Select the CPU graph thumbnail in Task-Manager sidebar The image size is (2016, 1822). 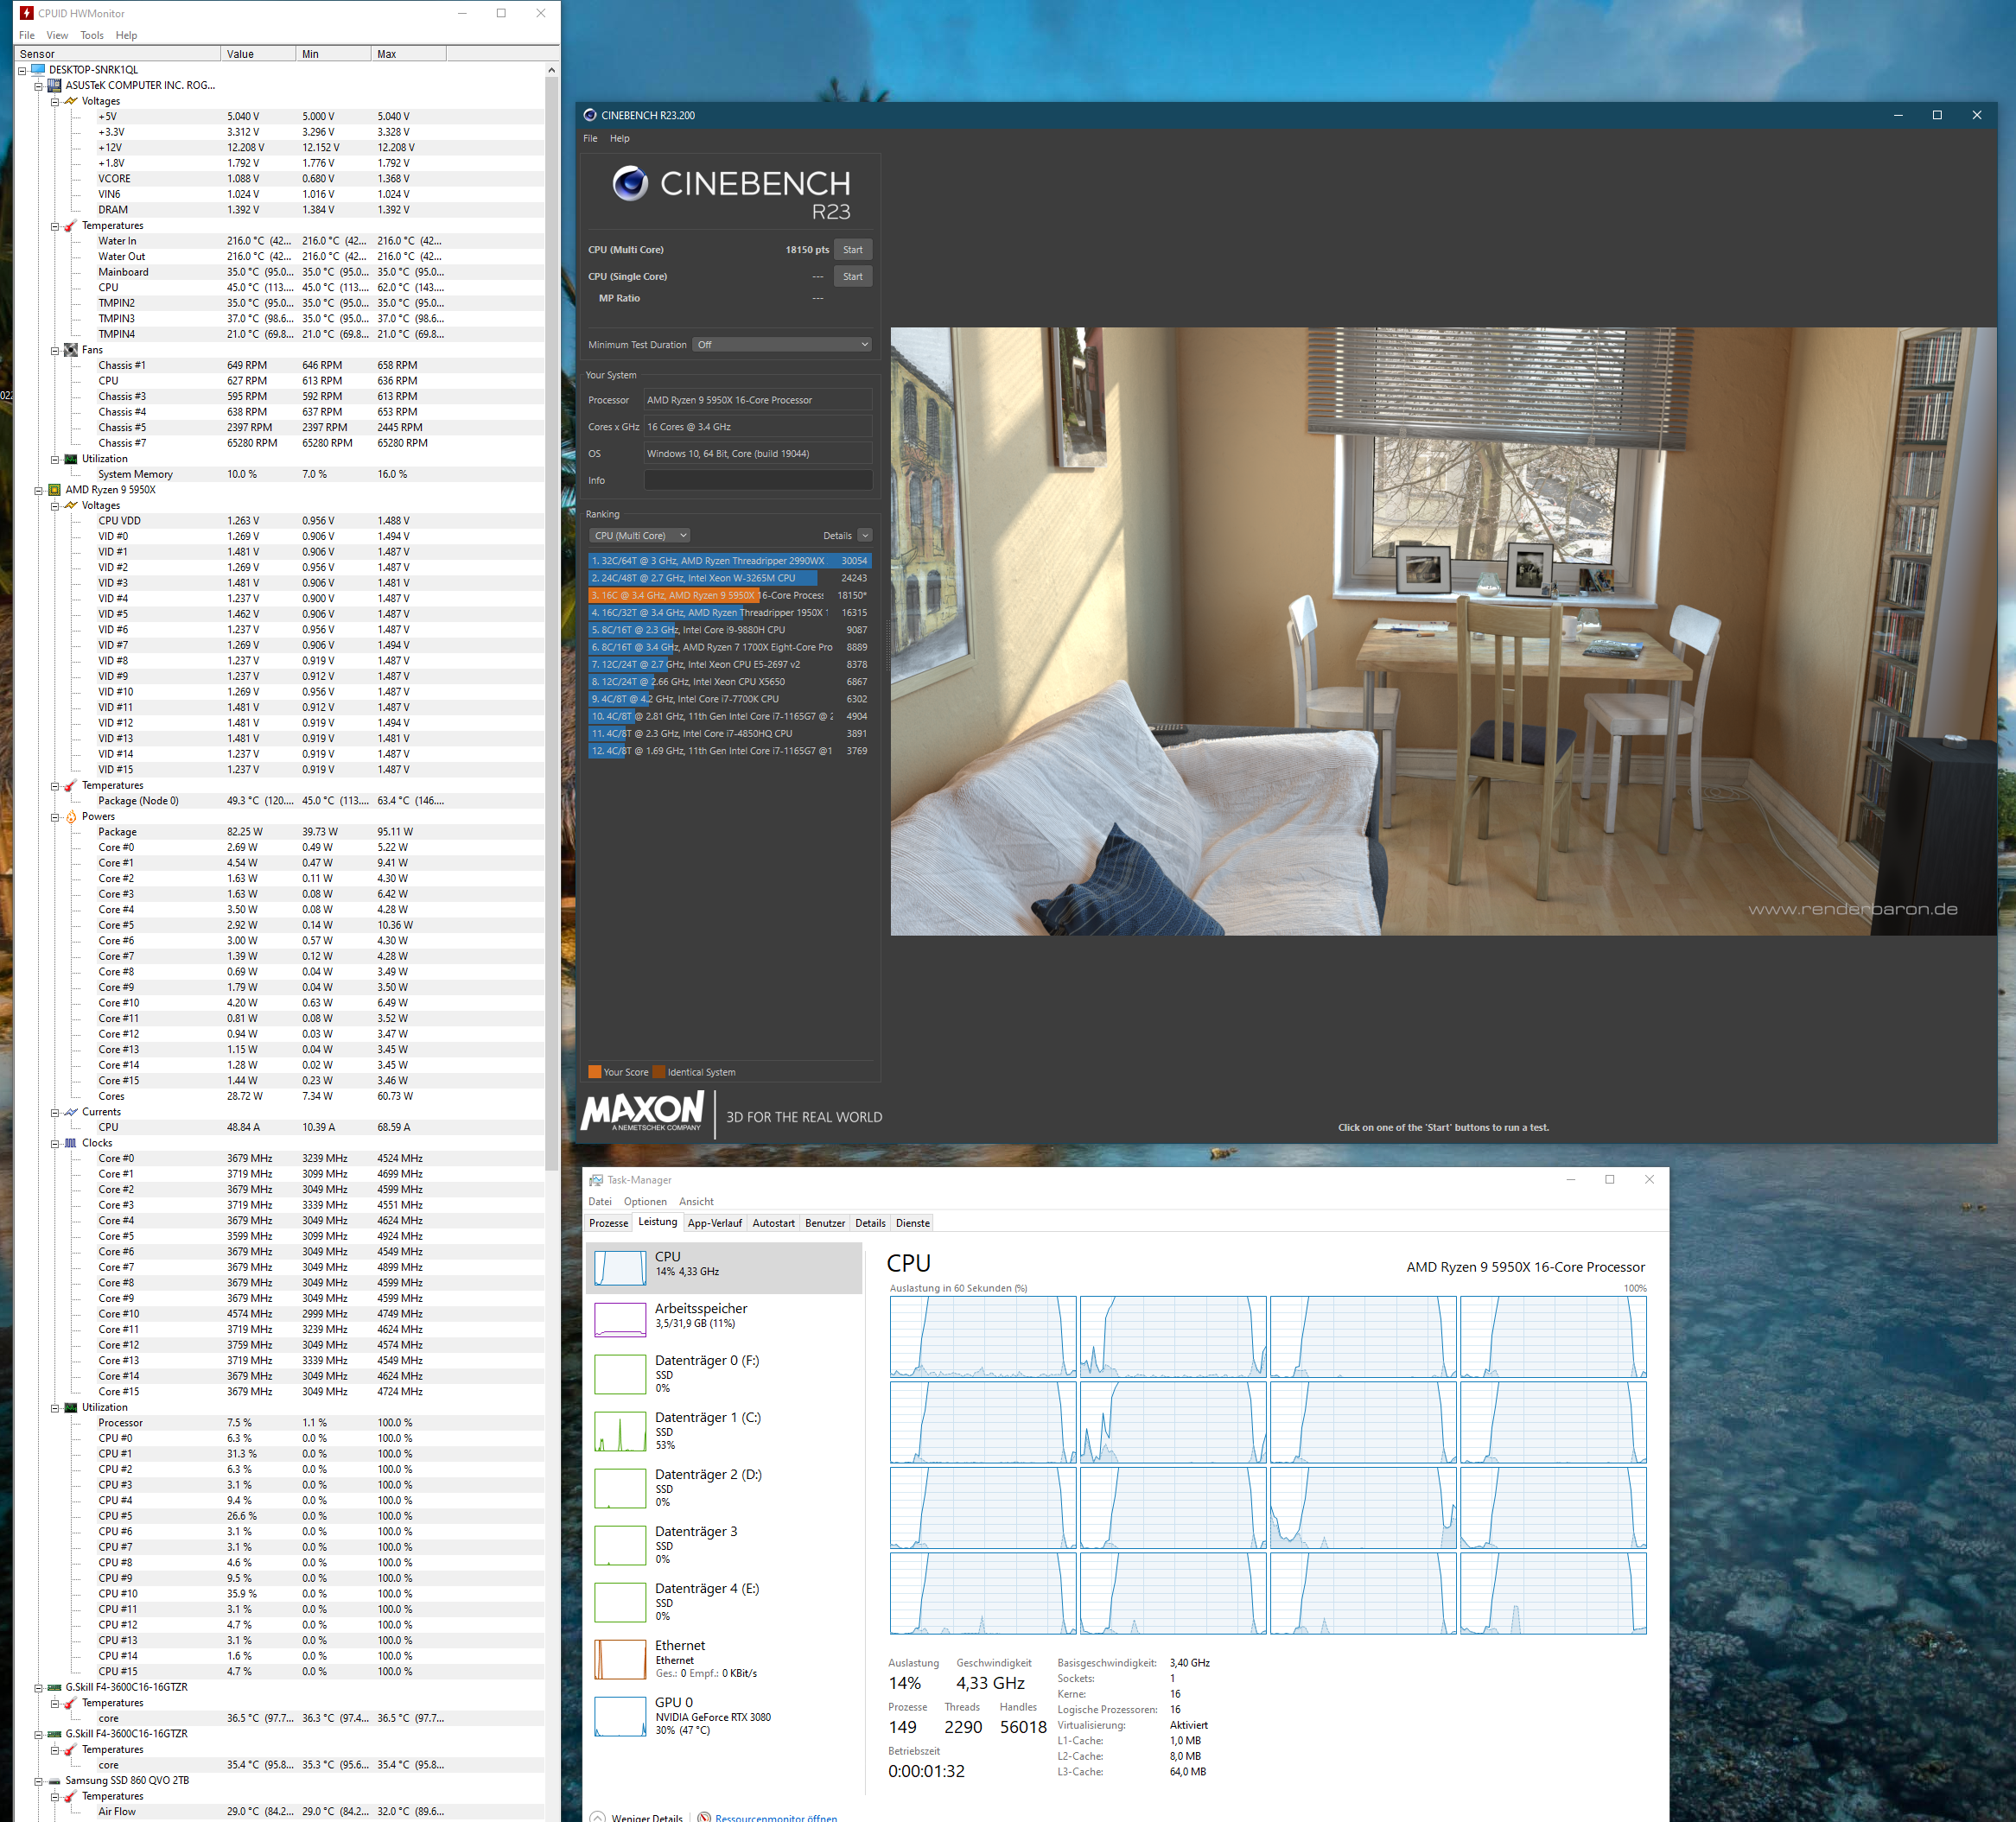(x=620, y=1268)
